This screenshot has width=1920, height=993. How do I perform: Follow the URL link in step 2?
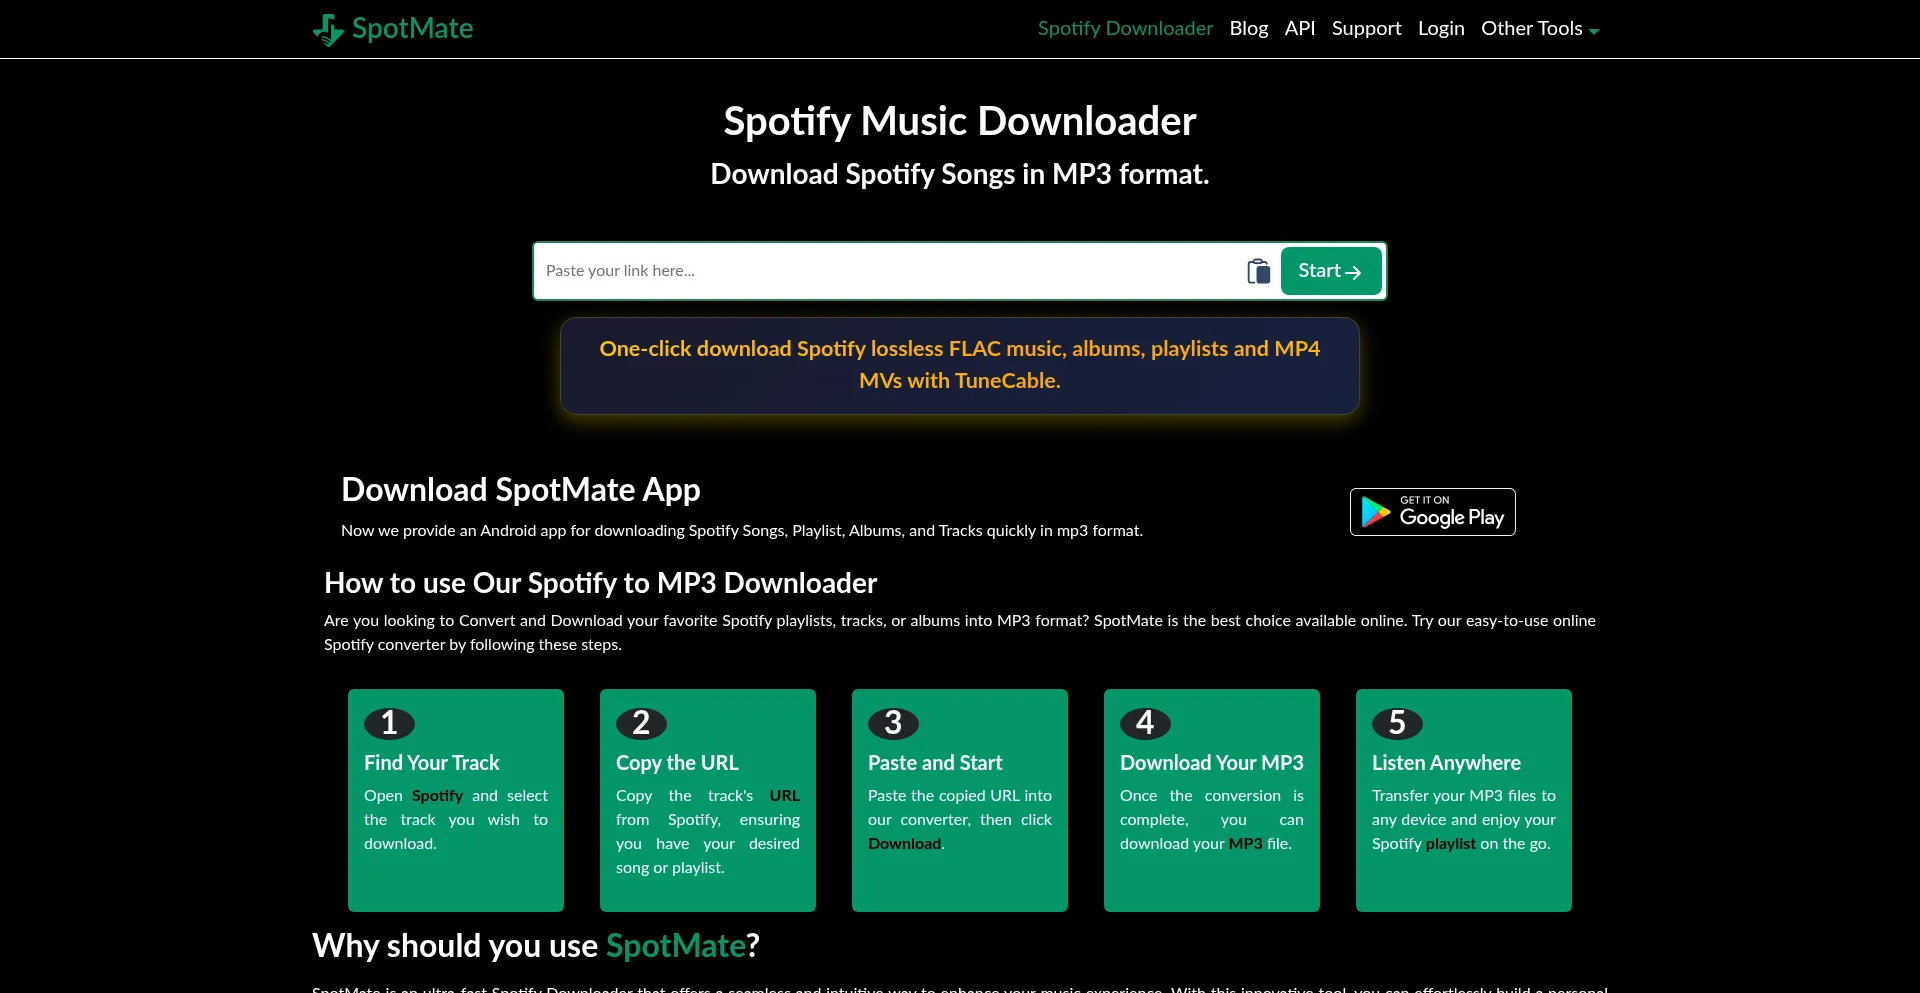coord(785,796)
